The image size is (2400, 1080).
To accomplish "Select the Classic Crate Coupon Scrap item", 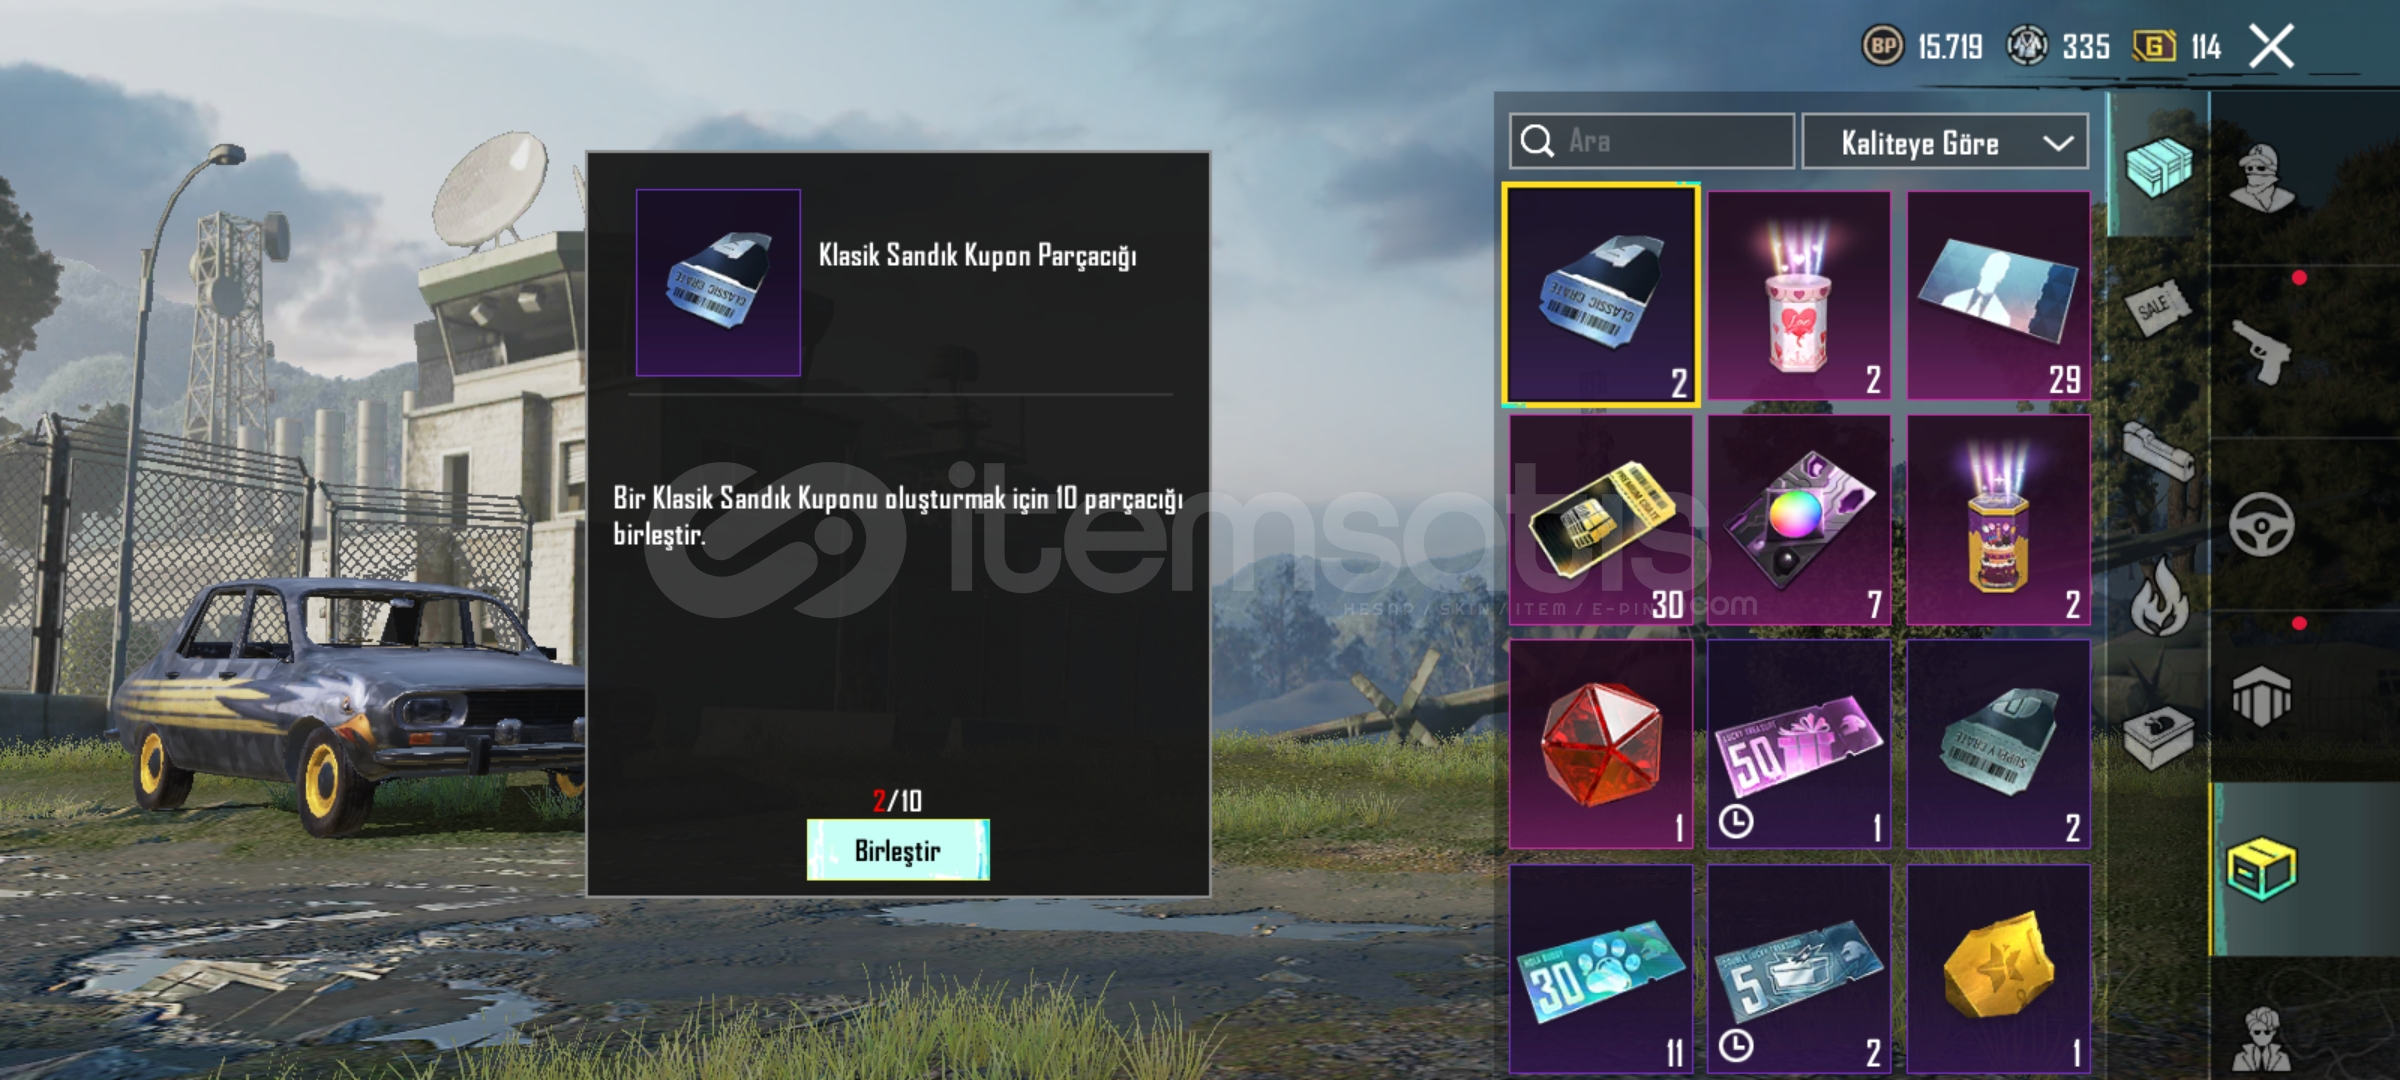I will [x=1600, y=295].
